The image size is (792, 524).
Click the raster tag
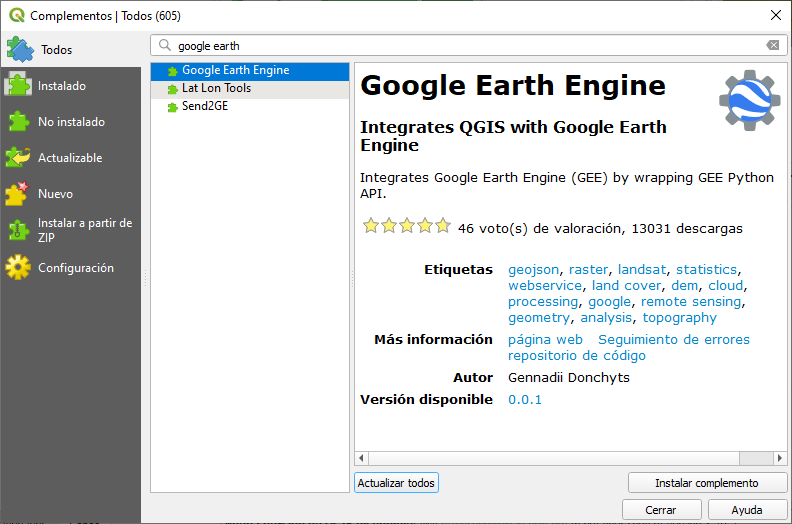[x=588, y=270]
